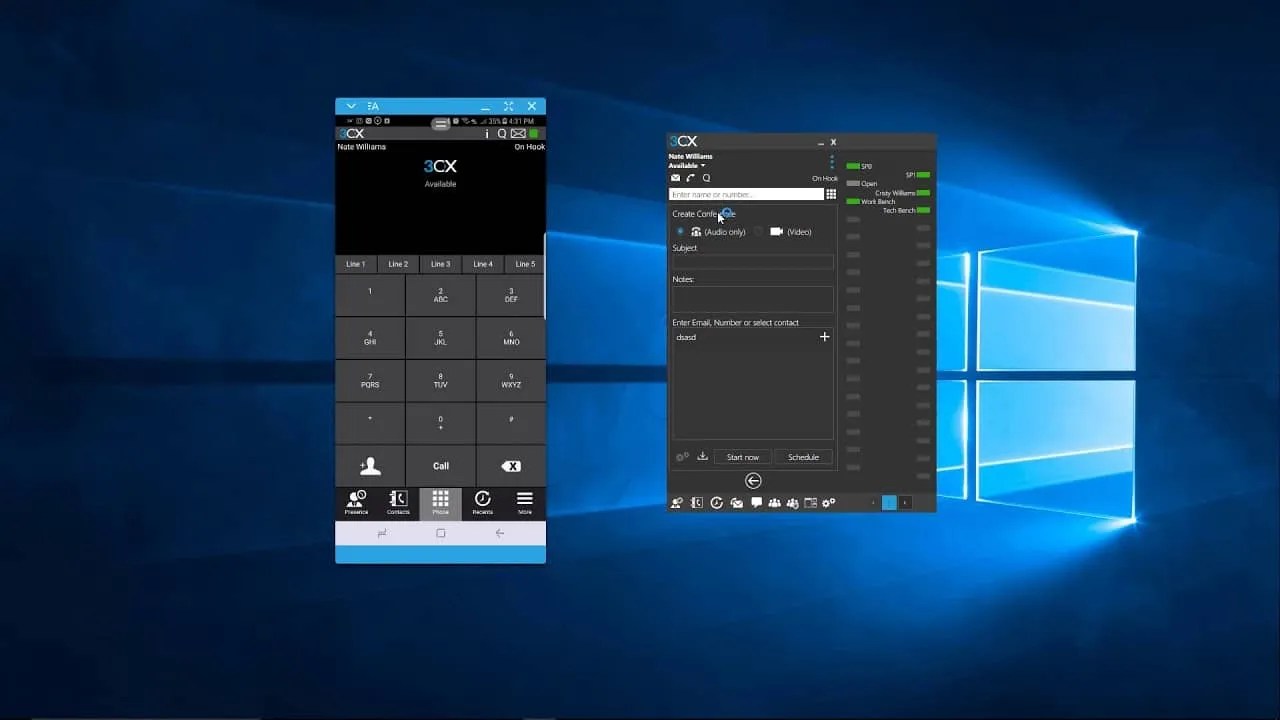
Task: Tap the search icon in phone header
Action: [x=502, y=133]
